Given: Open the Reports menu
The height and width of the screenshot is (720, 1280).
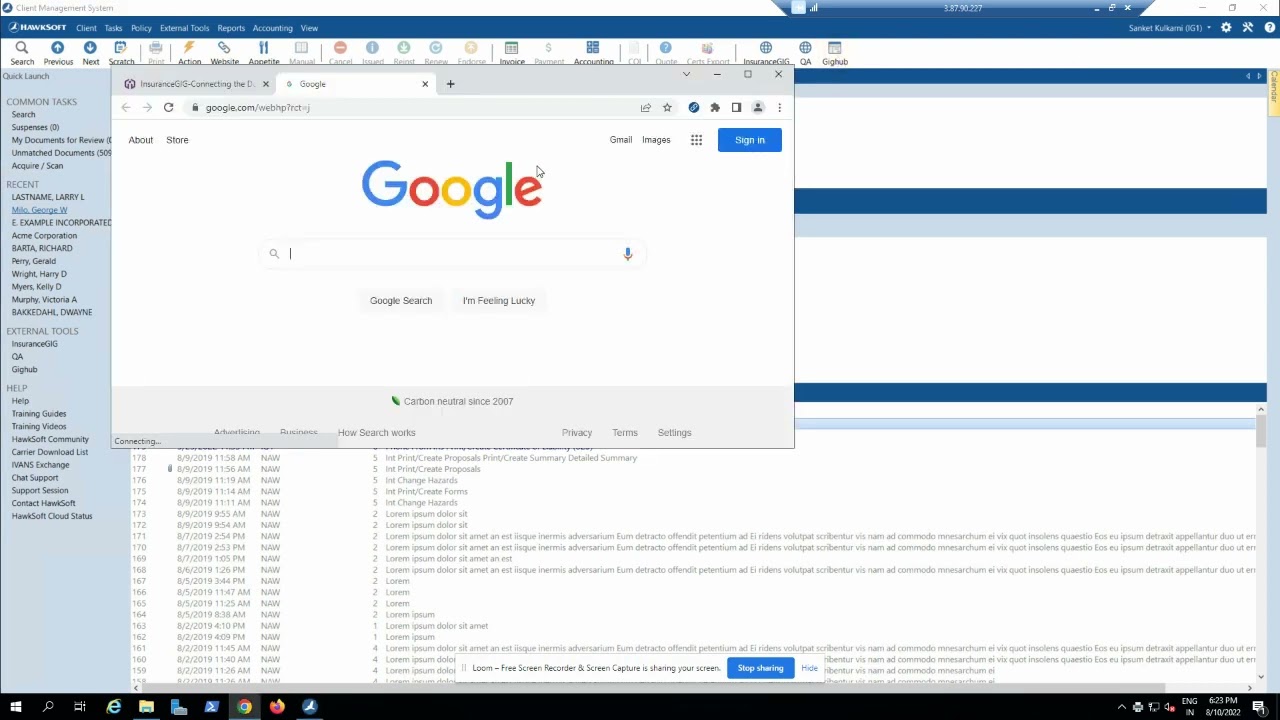Looking at the screenshot, I should (231, 28).
